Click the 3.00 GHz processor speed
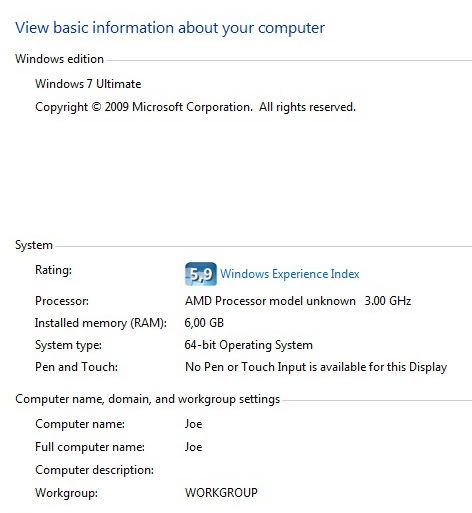Screen dimensions: 472x513 click(x=388, y=301)
